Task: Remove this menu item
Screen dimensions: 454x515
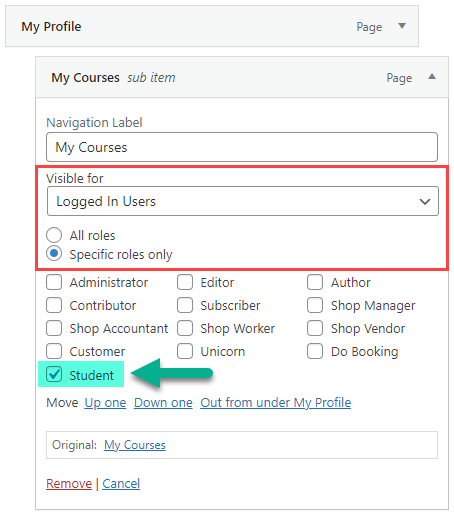Action: (69, 484)
